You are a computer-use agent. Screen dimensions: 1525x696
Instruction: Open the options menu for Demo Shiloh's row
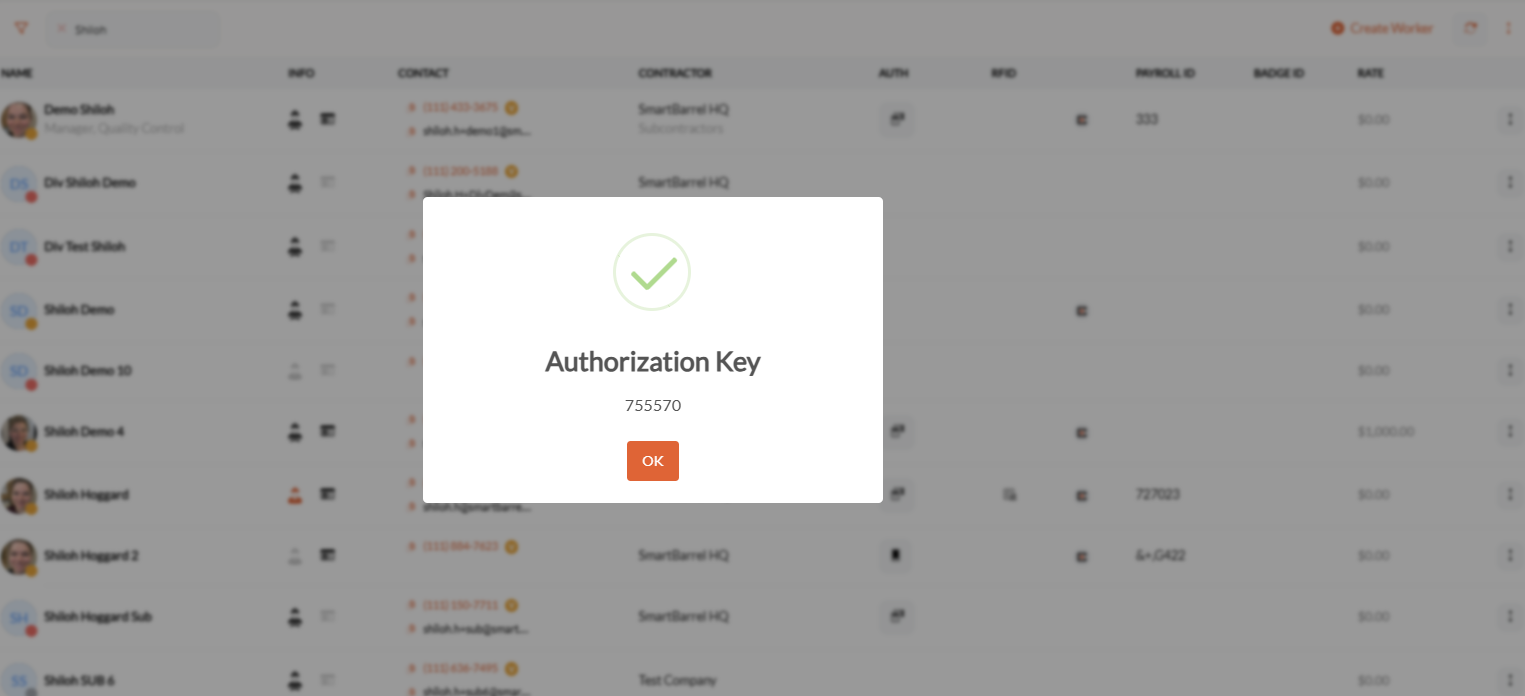pyautogui.click(x=1511, y=119)
